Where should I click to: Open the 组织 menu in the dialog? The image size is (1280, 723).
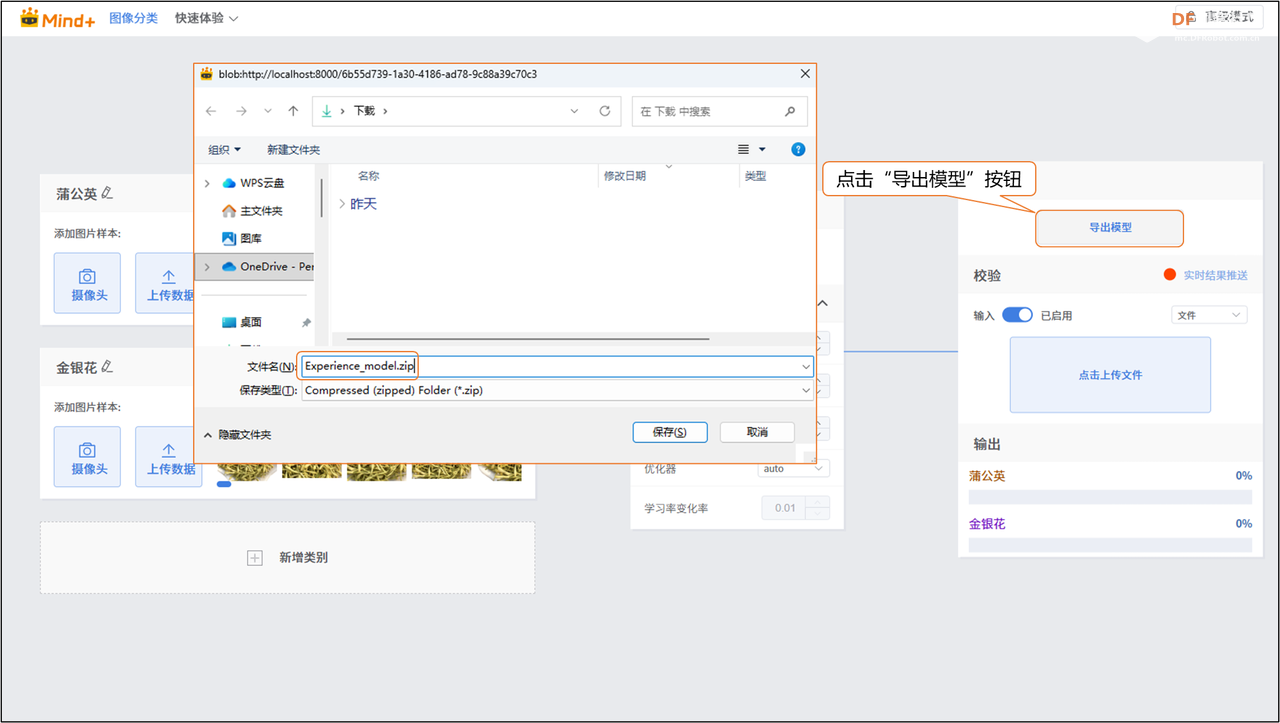point(224,149)
